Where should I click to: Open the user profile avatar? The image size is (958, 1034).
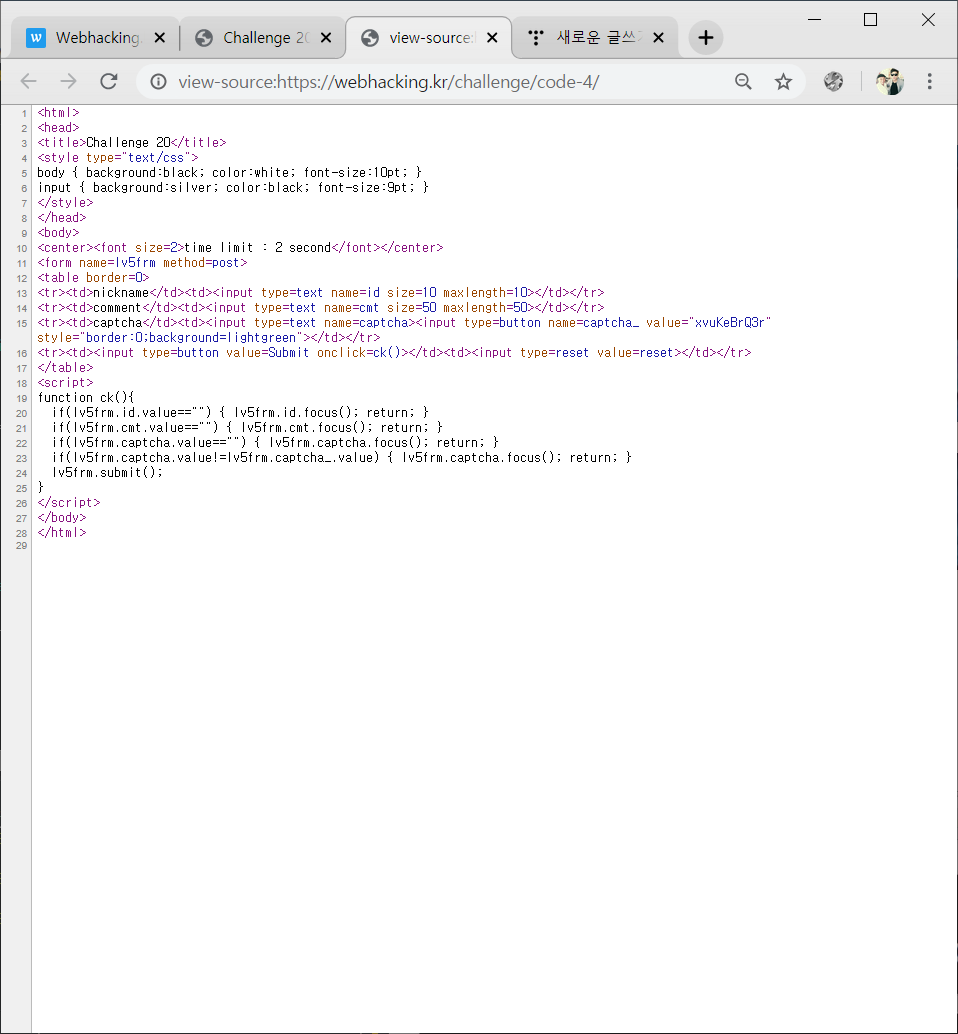pyautogui.click(x=890, y=82)
